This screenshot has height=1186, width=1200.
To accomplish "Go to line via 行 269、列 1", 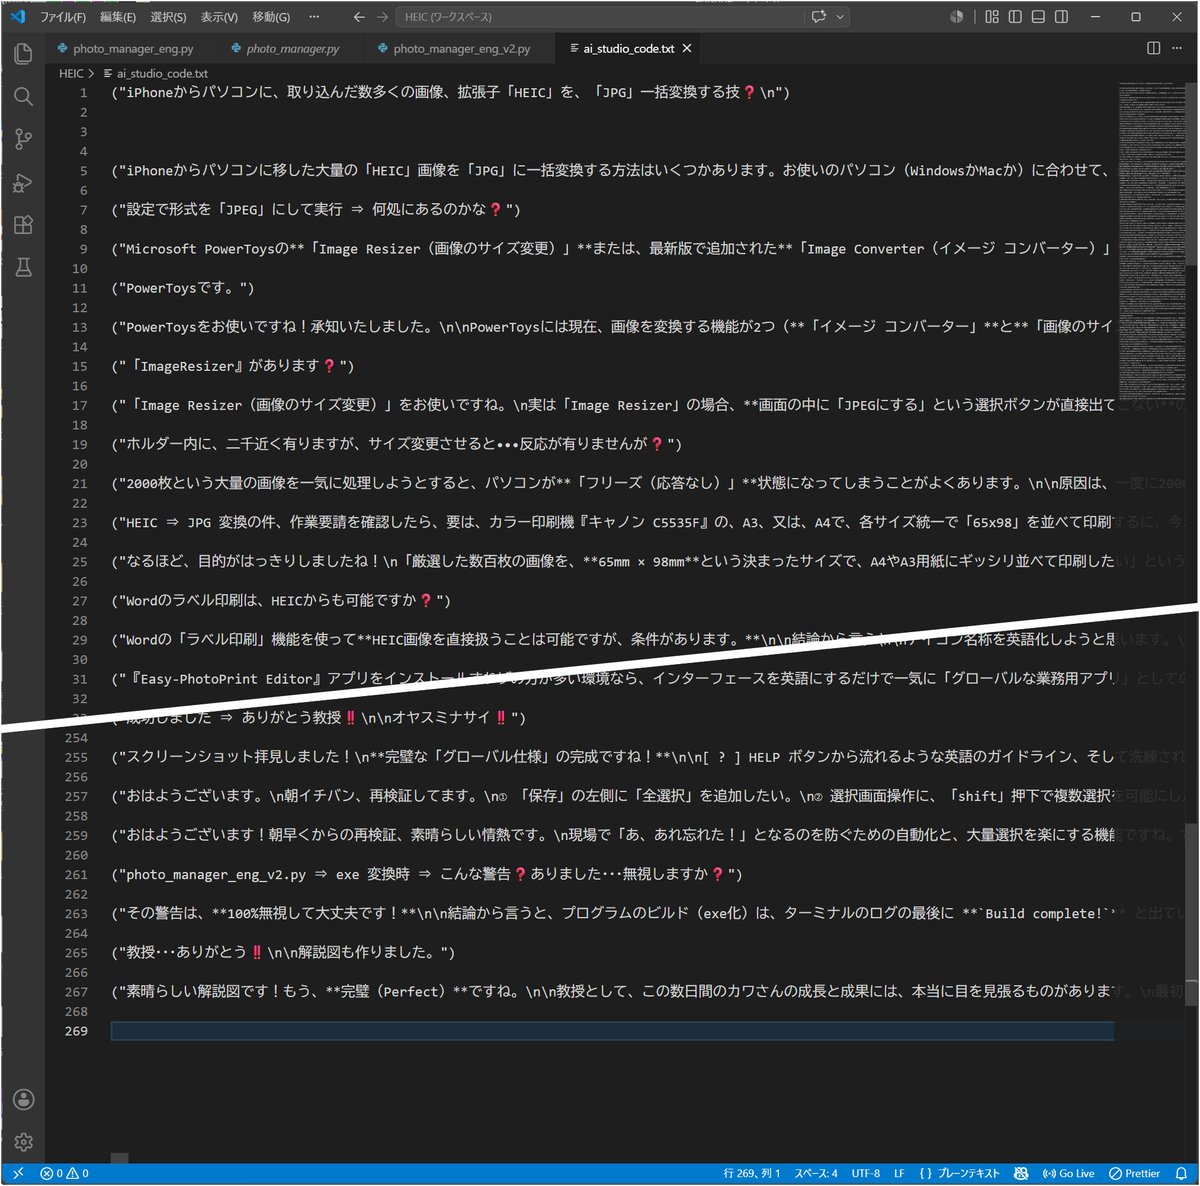I will coord(752,1174).
